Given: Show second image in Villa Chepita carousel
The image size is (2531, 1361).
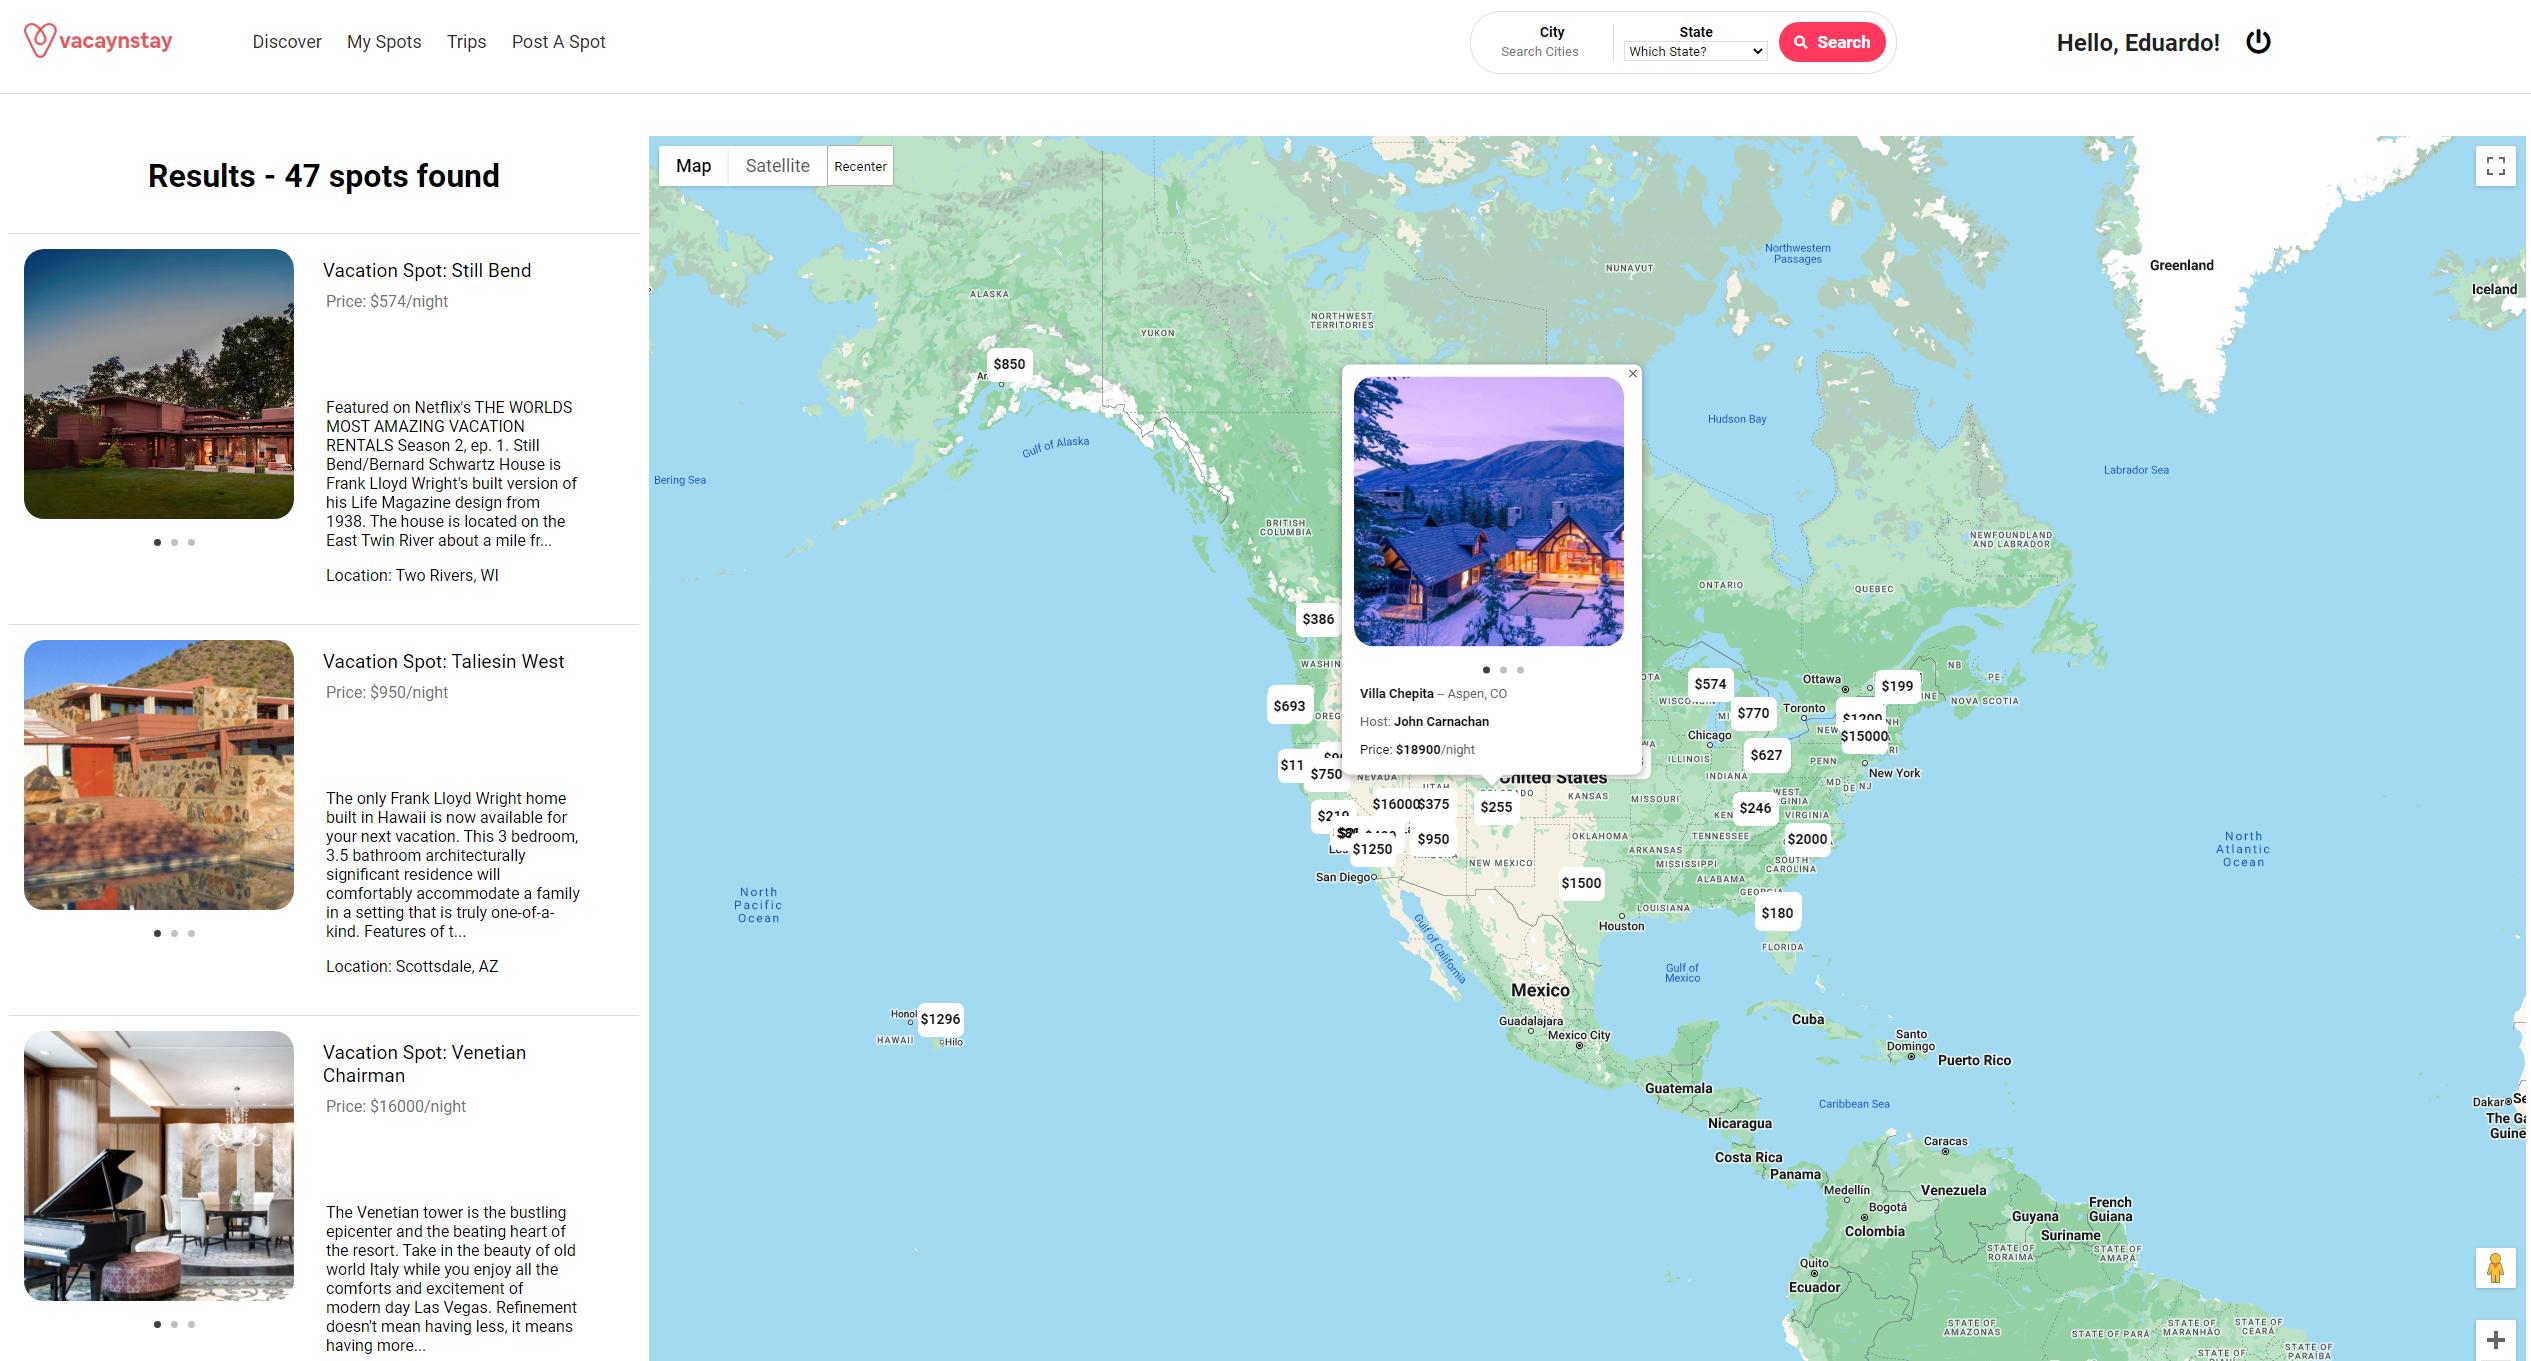Looking at the screenshot, I should (x=1503, y=670).
